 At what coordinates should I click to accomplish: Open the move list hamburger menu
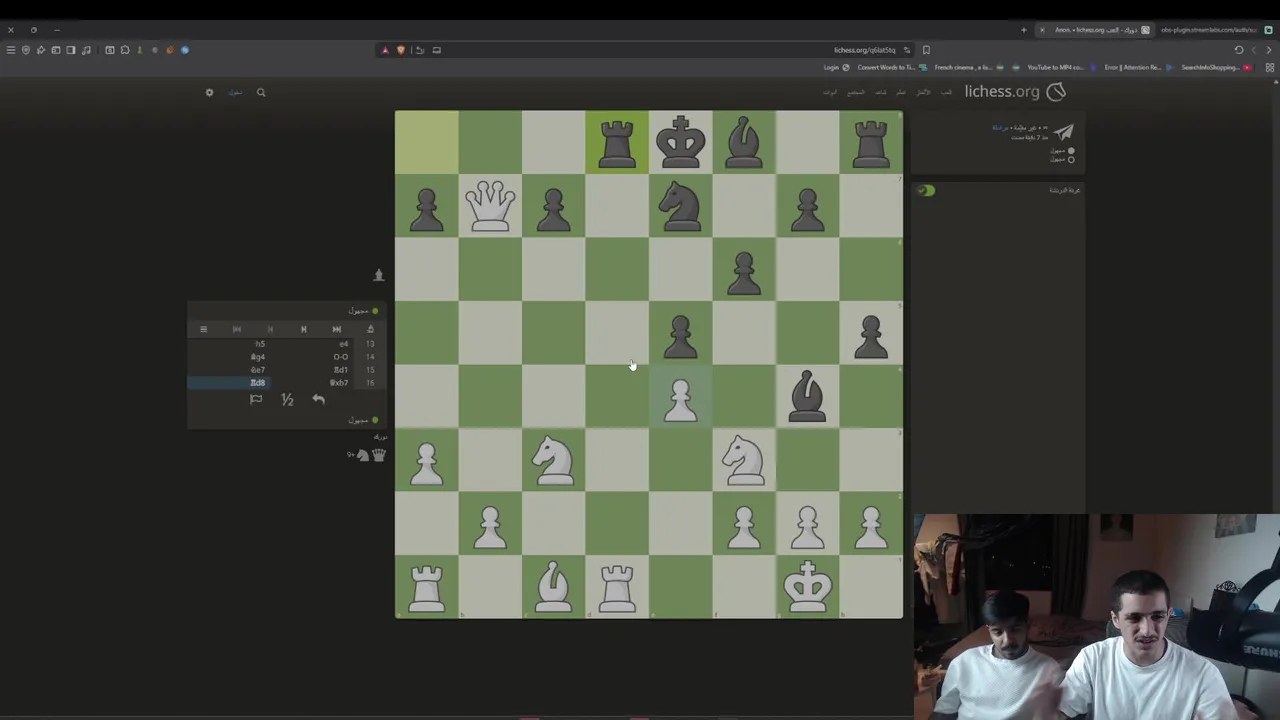click(x=203, y=329)
